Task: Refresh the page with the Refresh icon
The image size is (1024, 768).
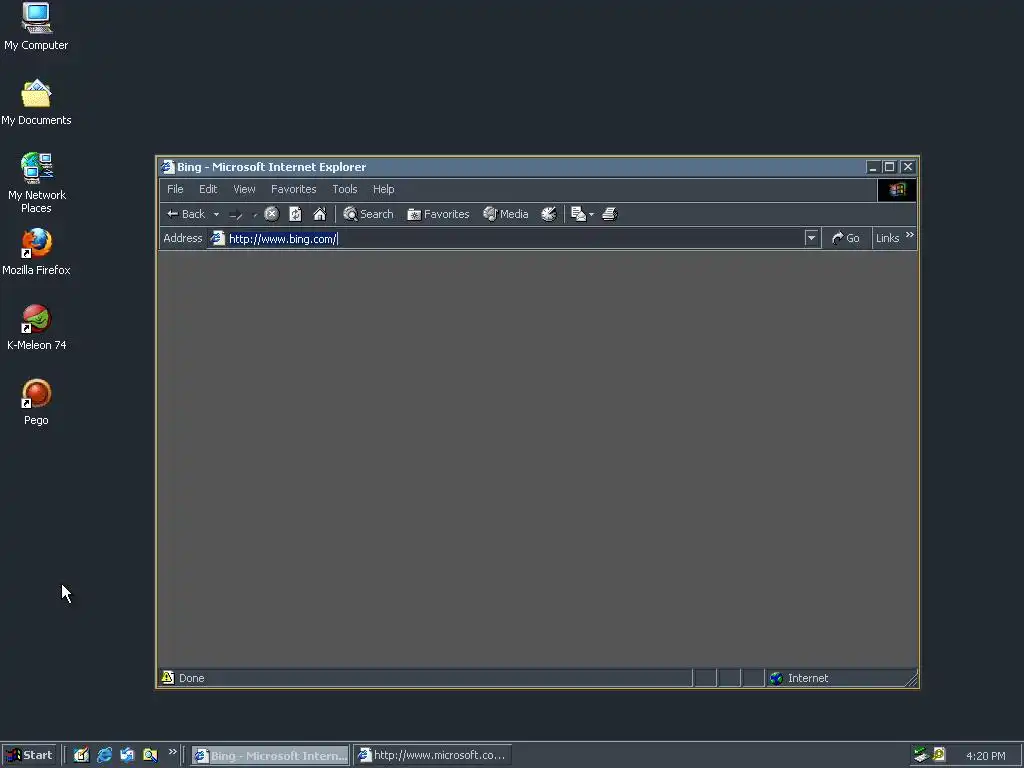Action: point(295,214)
